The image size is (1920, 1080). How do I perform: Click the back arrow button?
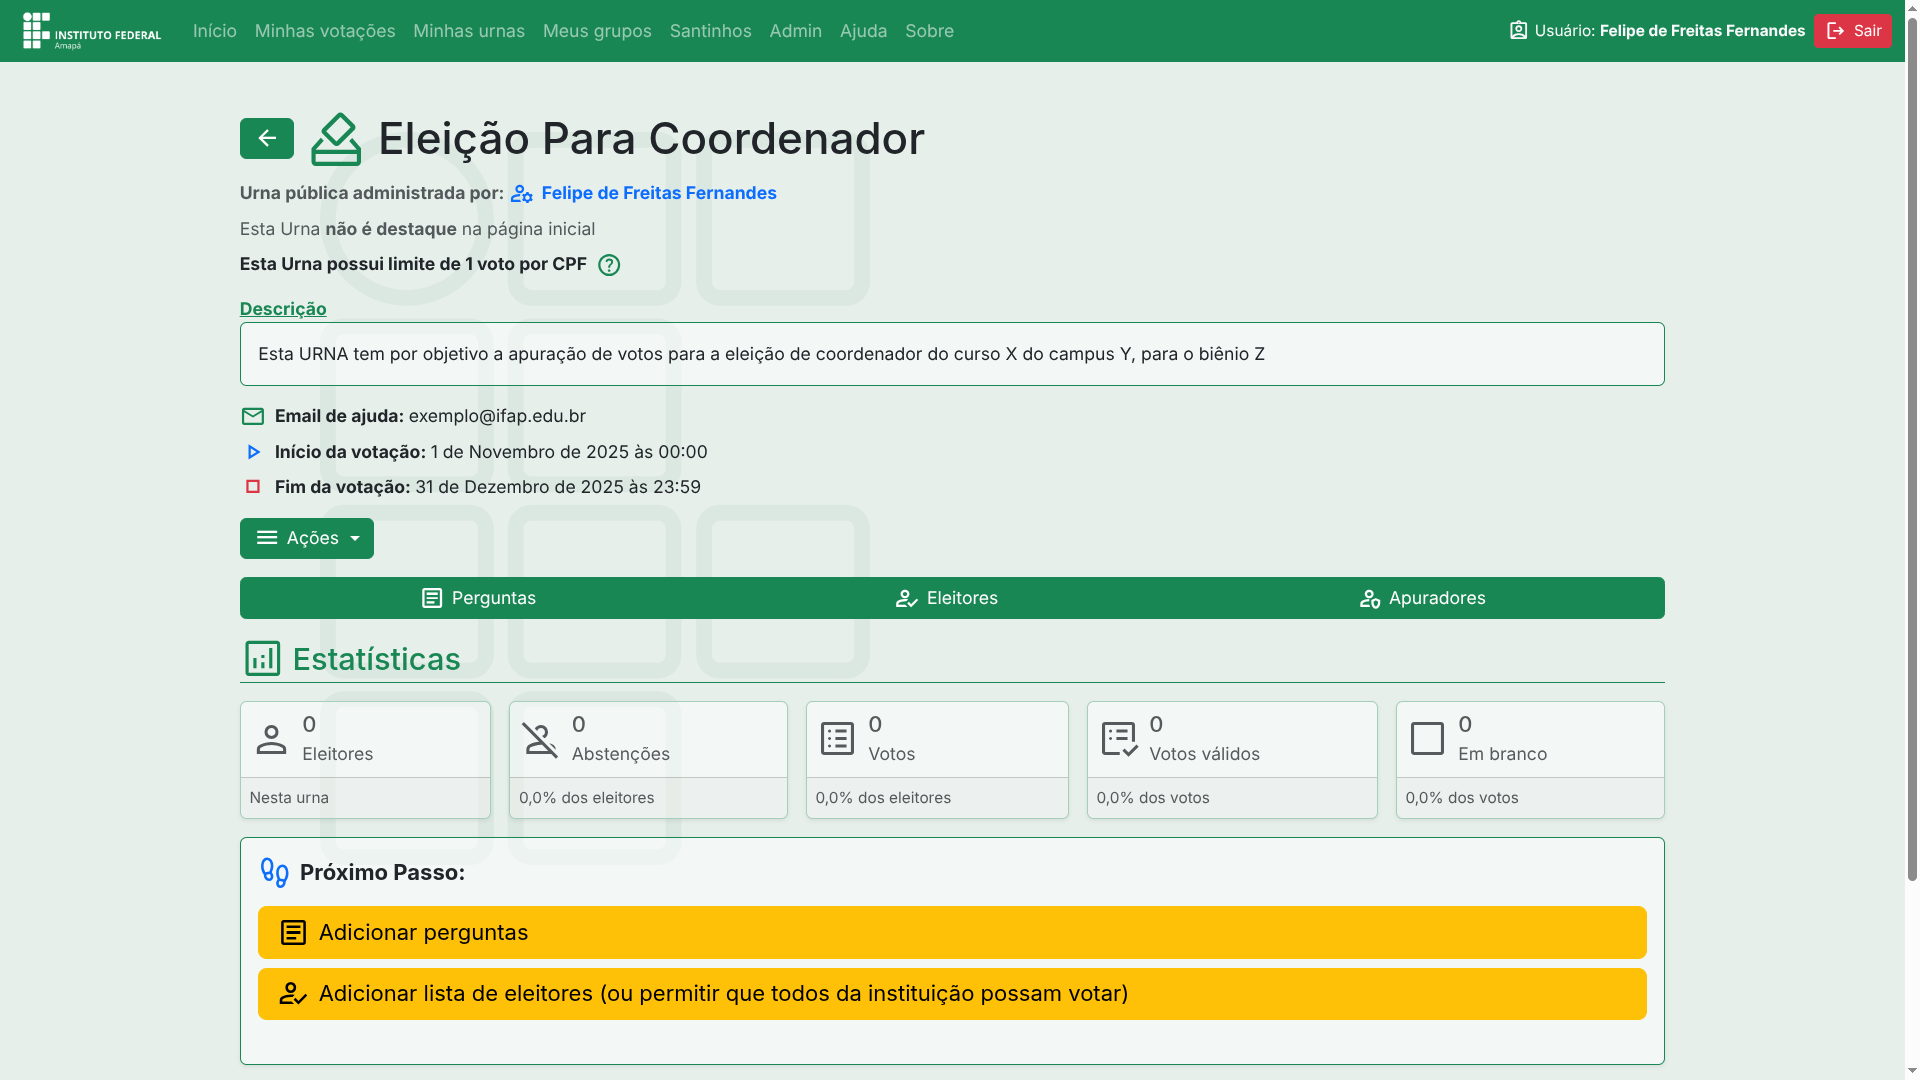pos(266,138)
